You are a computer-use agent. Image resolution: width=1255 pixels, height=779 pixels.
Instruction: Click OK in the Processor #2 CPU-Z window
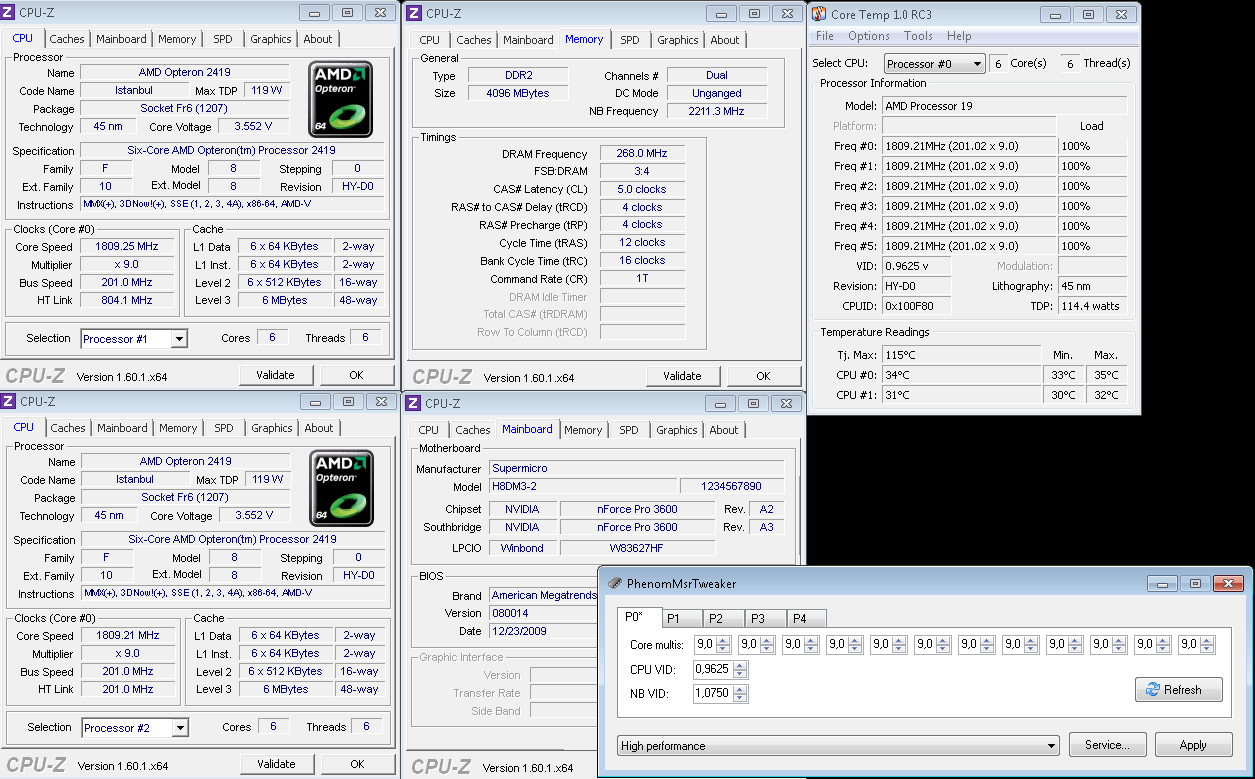pyautogui.click(x=357, y=763)
